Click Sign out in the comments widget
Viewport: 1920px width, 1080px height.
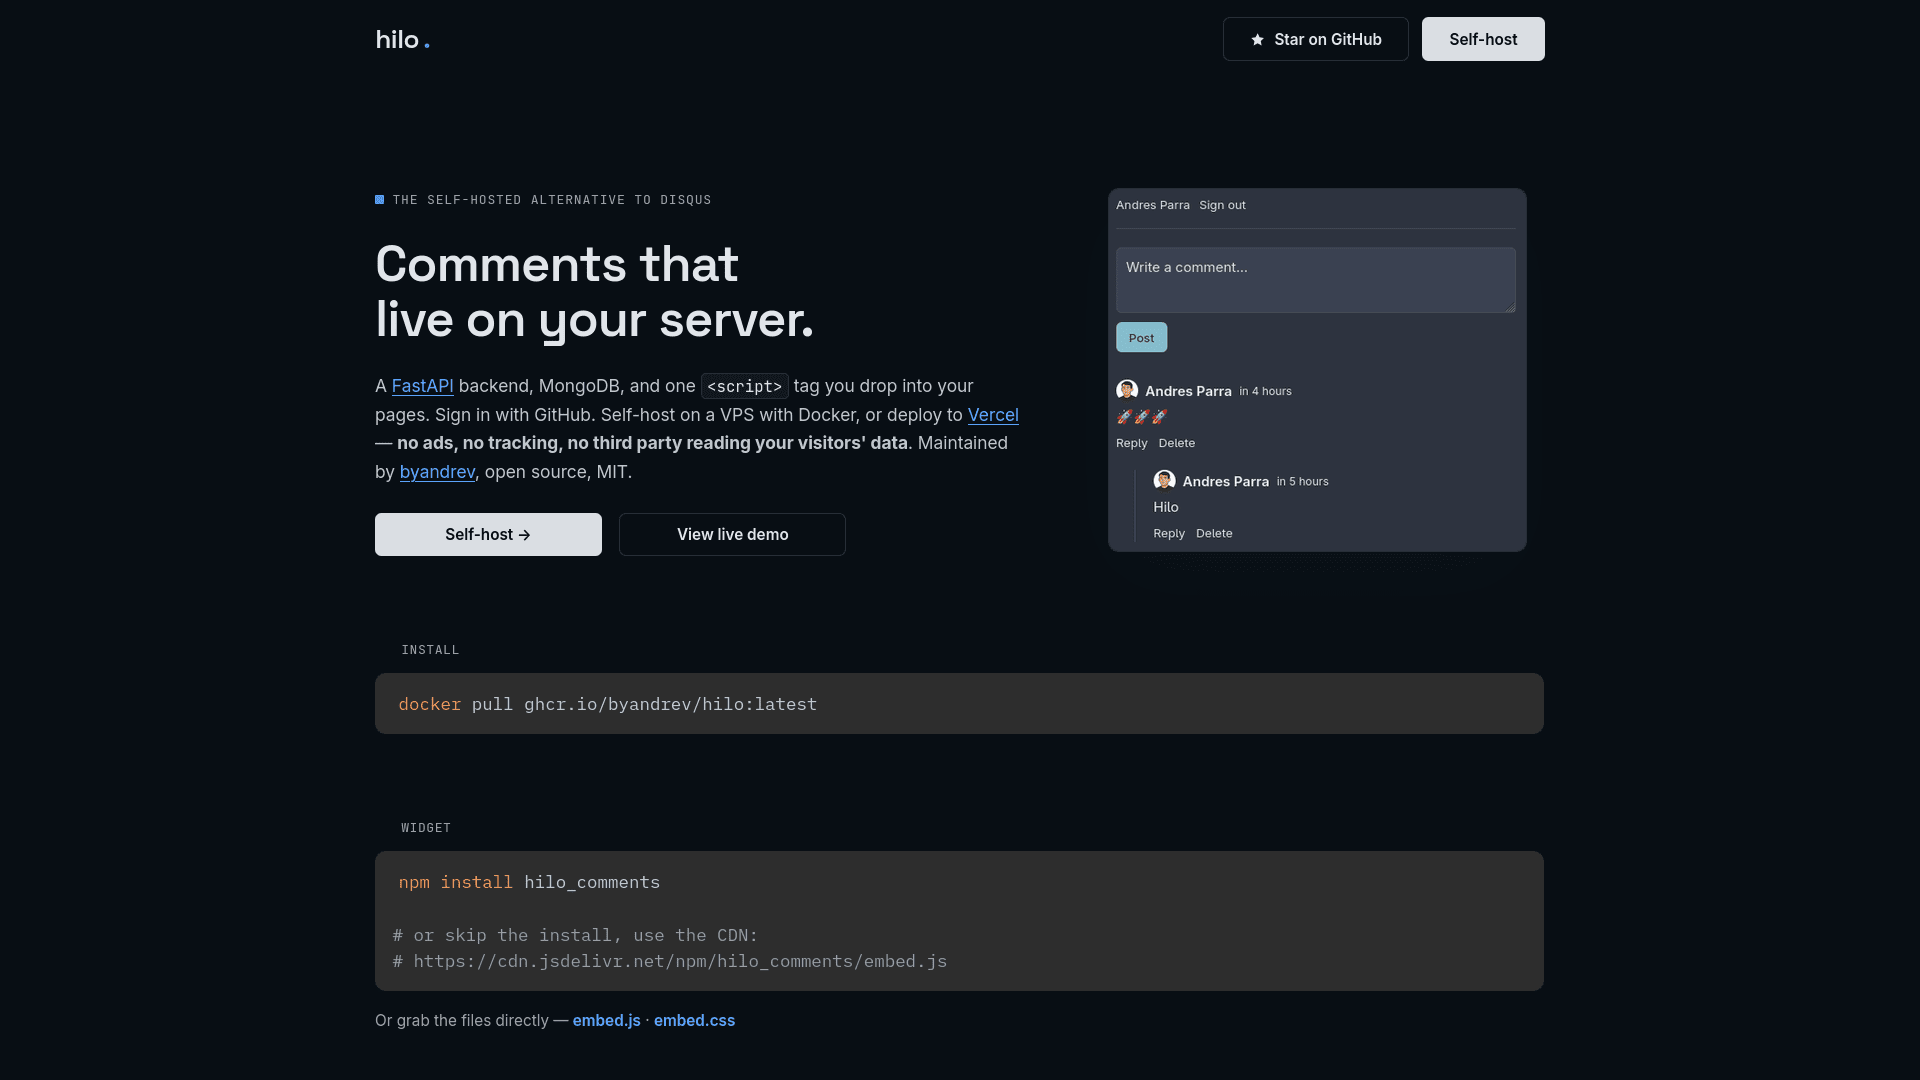tap(1222, 205)
